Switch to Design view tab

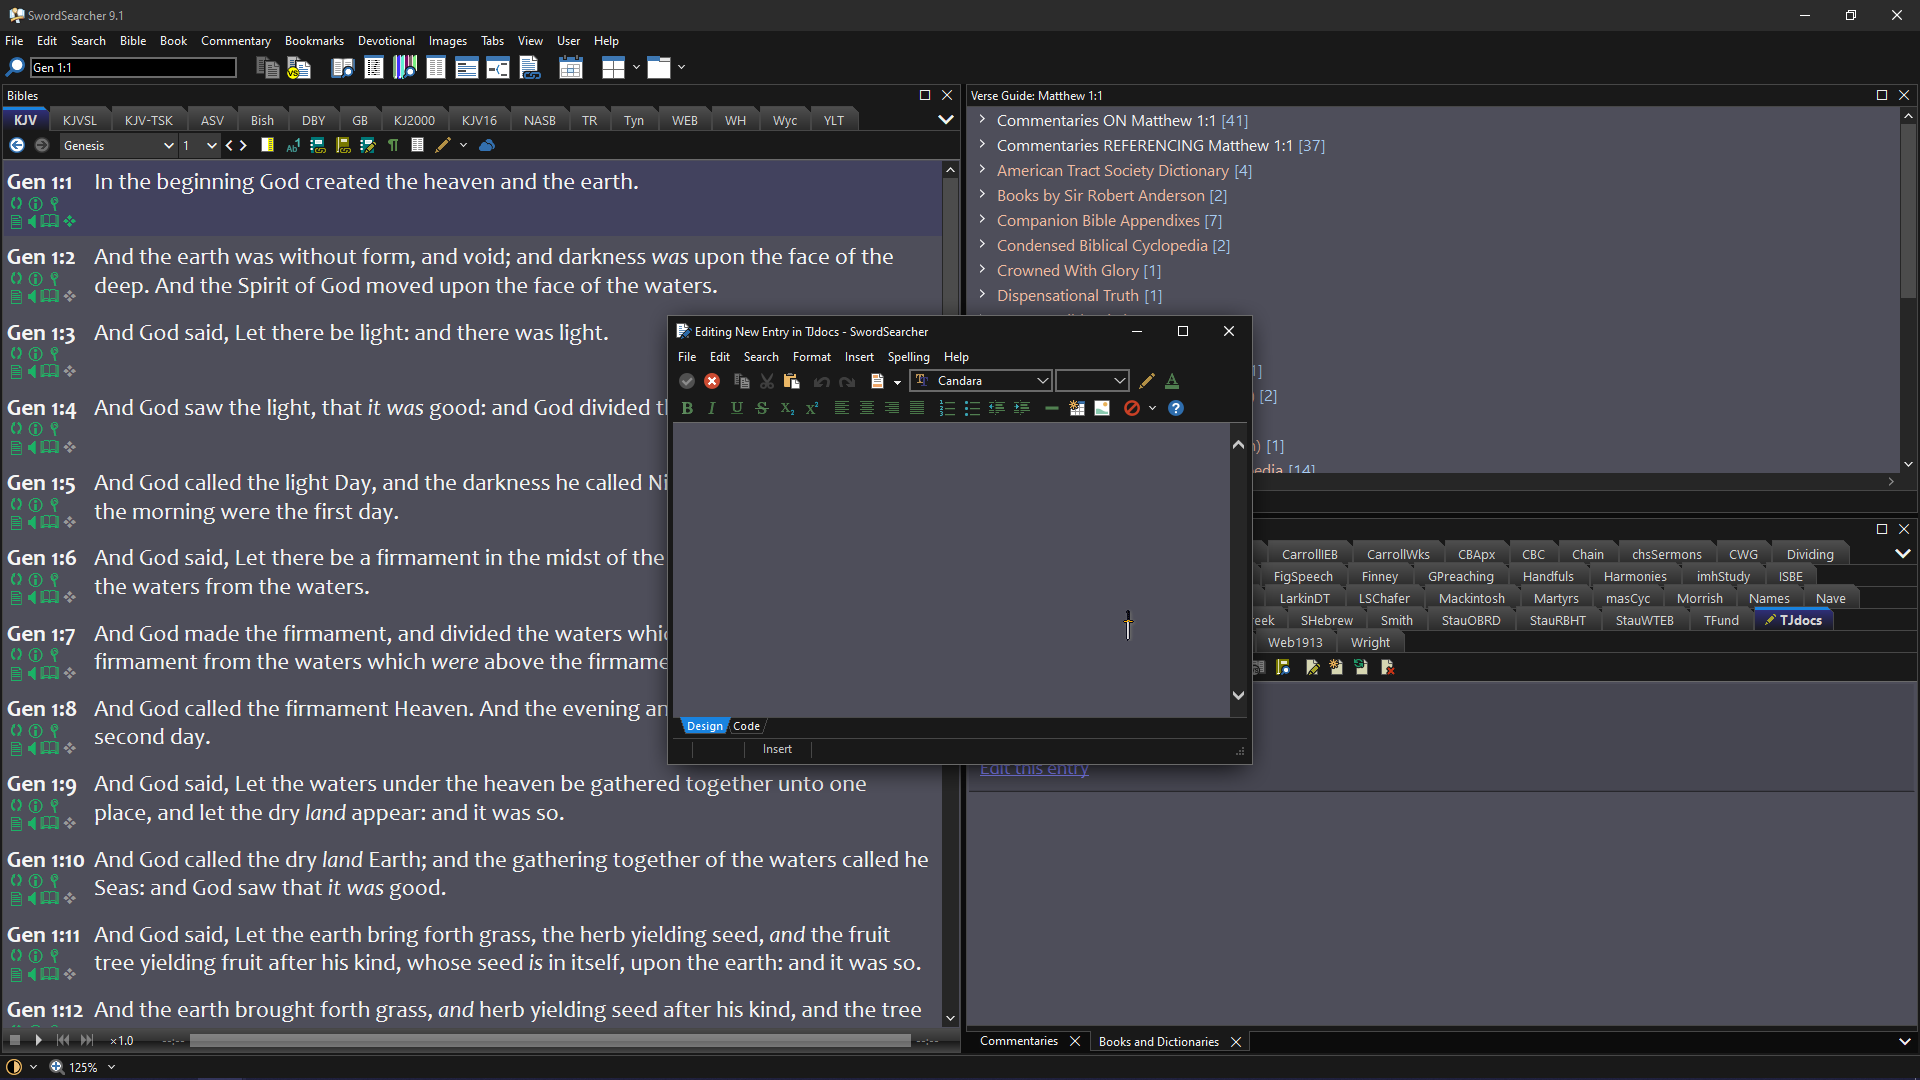click(x=704, y=727)
